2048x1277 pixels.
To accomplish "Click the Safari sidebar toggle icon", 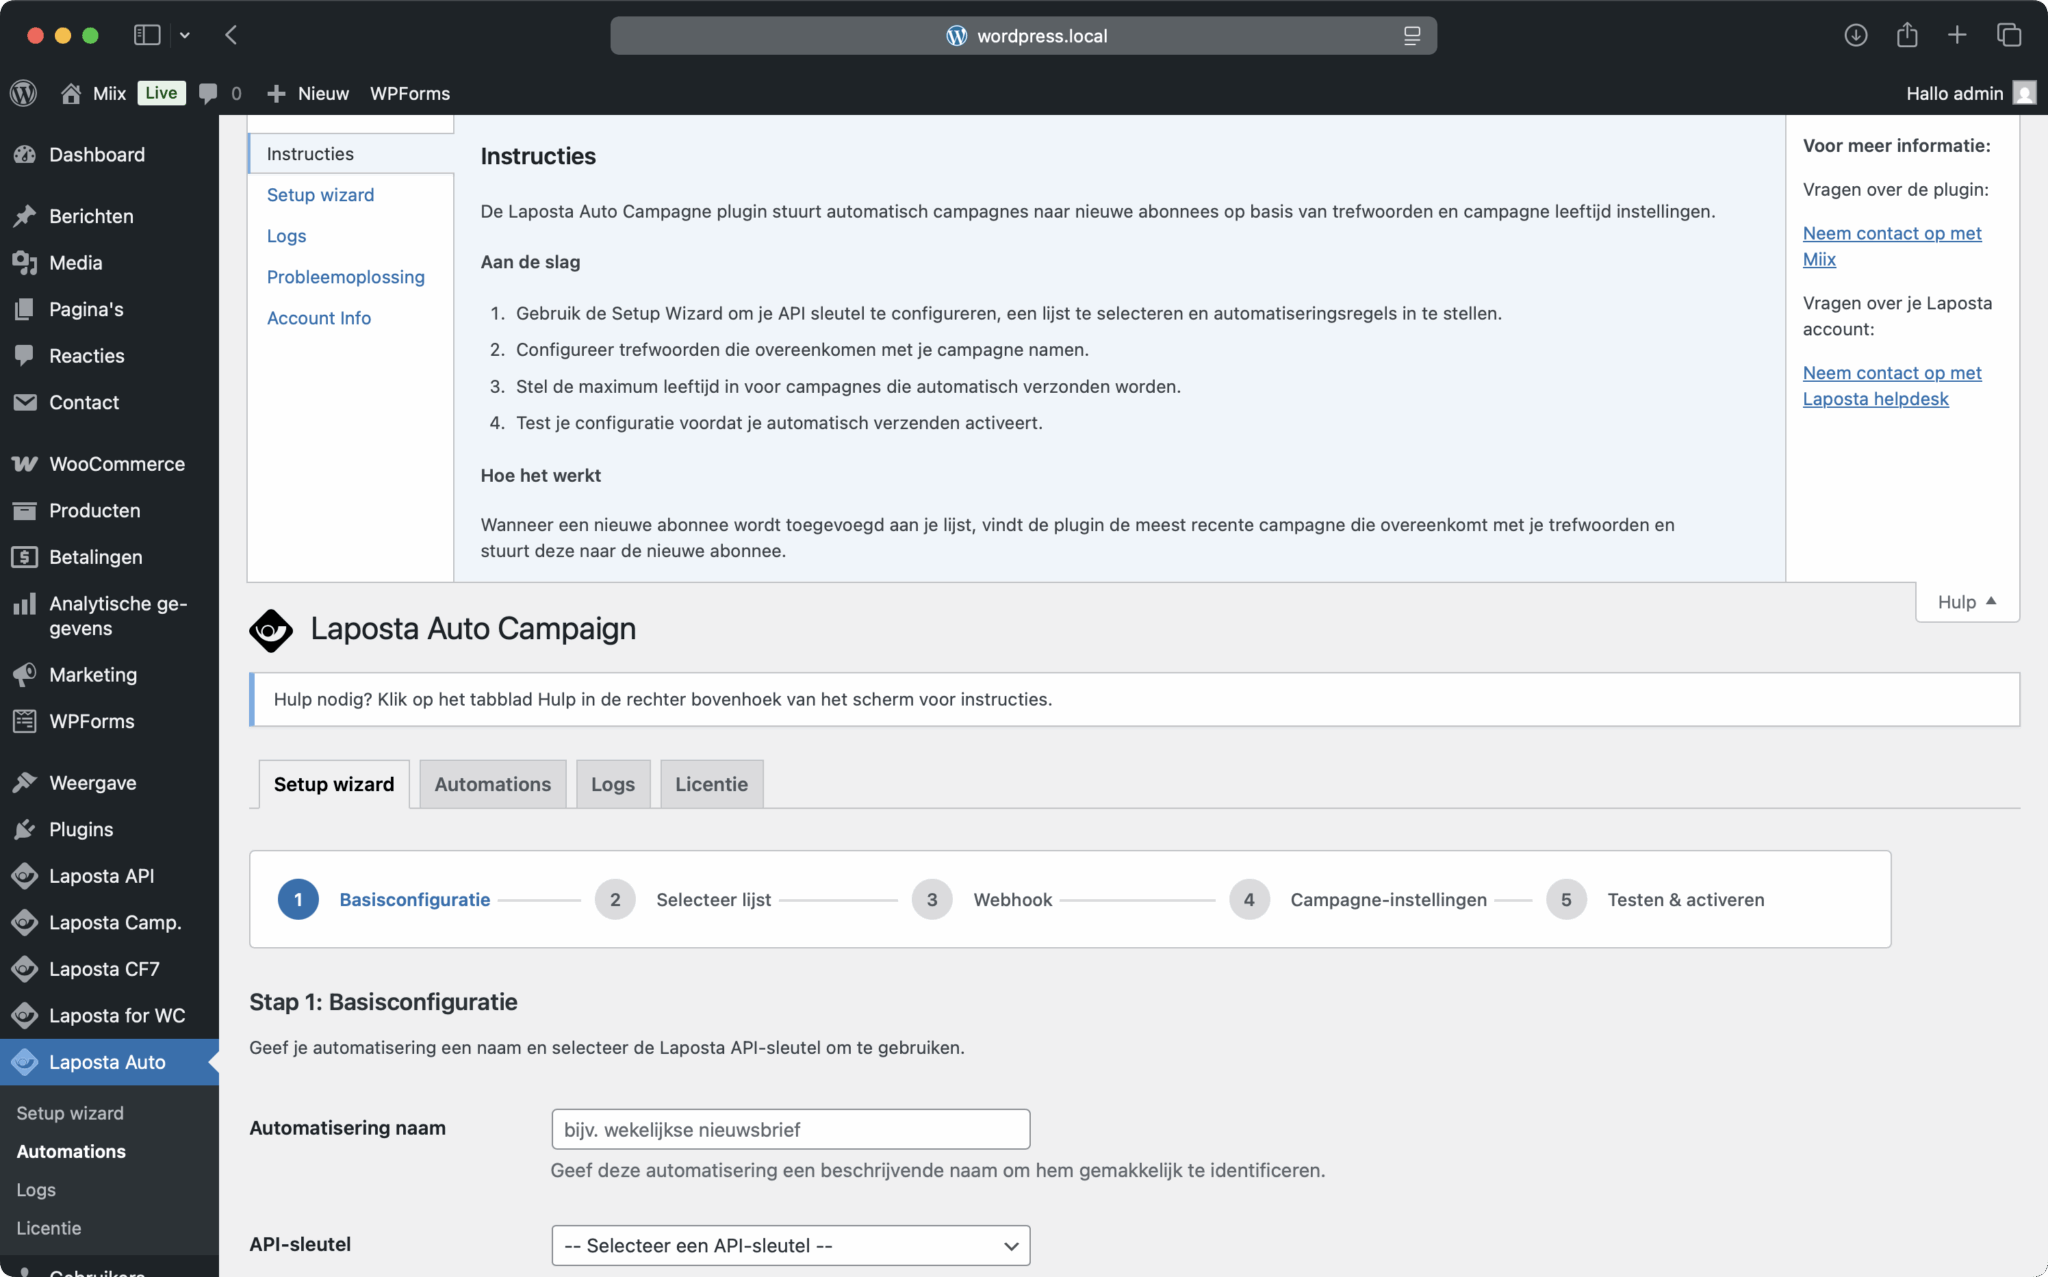I will pyautogui.click(x=147, y=35).
